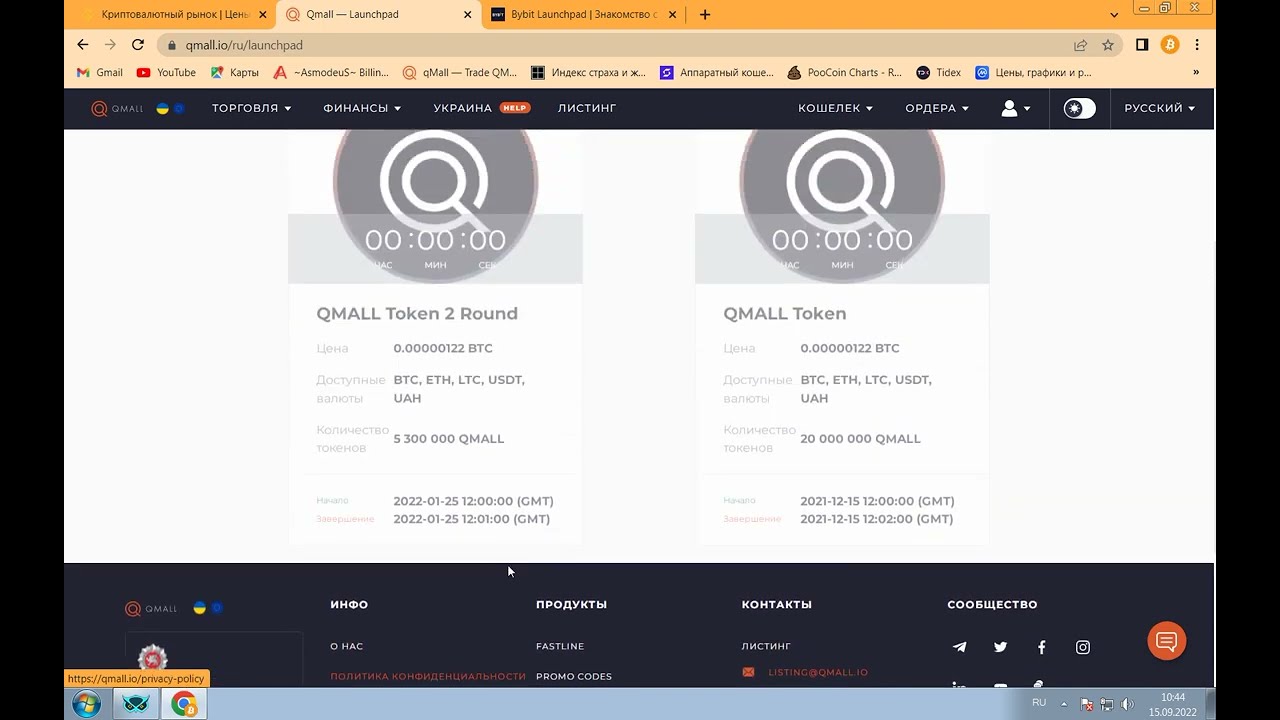Open the orange live chat widget
Screen dimensions: 1280x720
[x=1167, y=641]
